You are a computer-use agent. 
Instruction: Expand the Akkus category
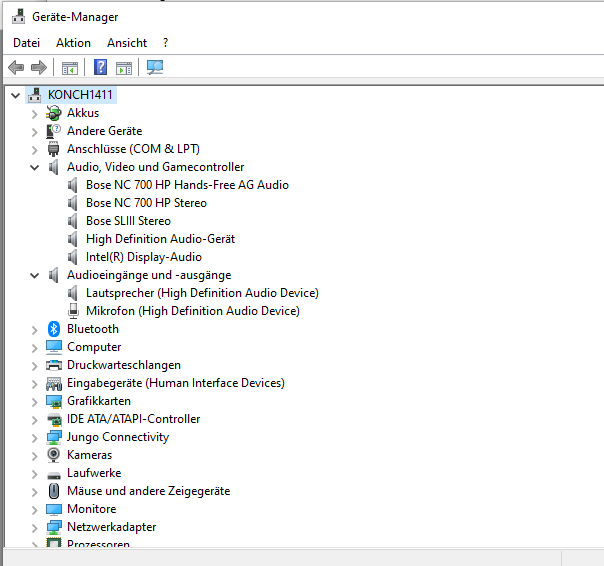[x=35, y=114]
